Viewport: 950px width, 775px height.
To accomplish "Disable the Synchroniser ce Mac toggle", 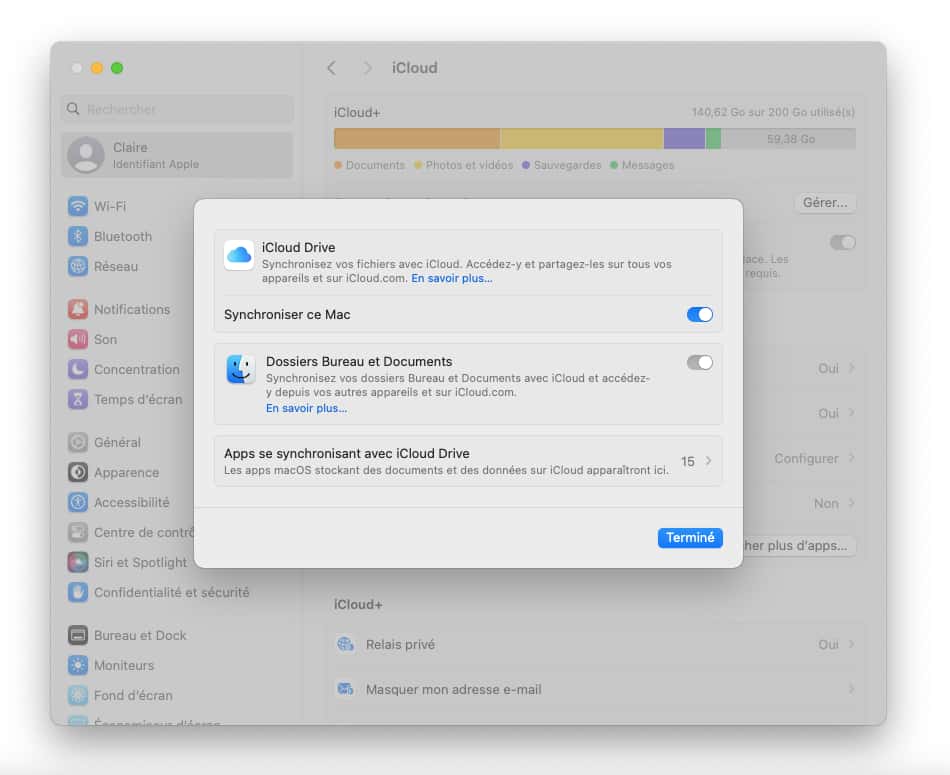I will tap(699, 314).
